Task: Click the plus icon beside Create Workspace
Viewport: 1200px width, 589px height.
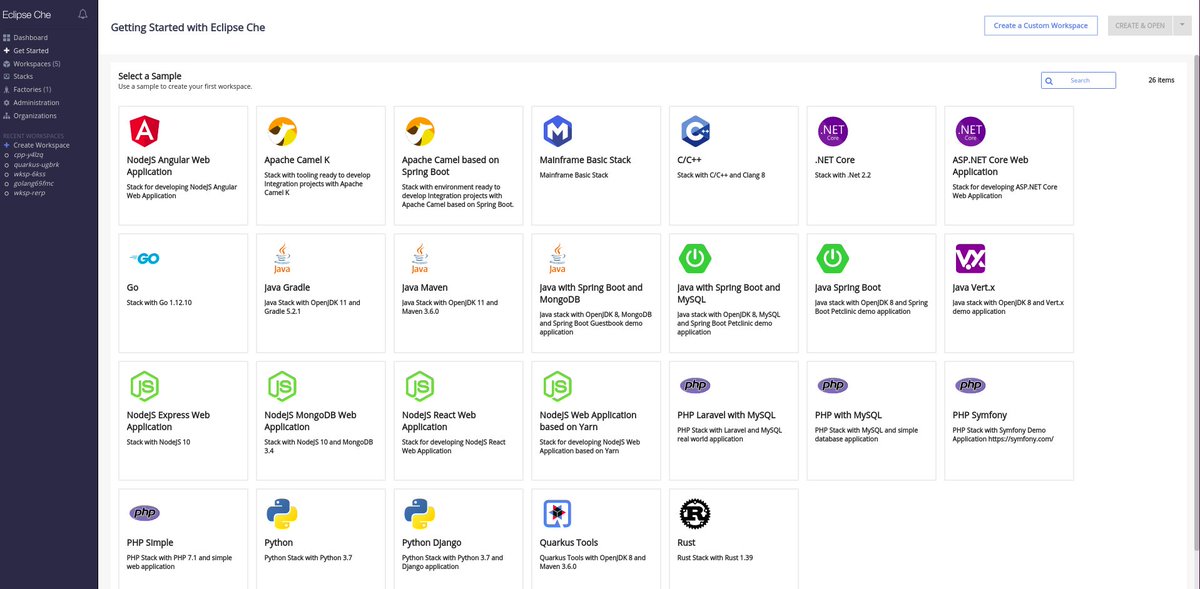Action: point(7,145)
